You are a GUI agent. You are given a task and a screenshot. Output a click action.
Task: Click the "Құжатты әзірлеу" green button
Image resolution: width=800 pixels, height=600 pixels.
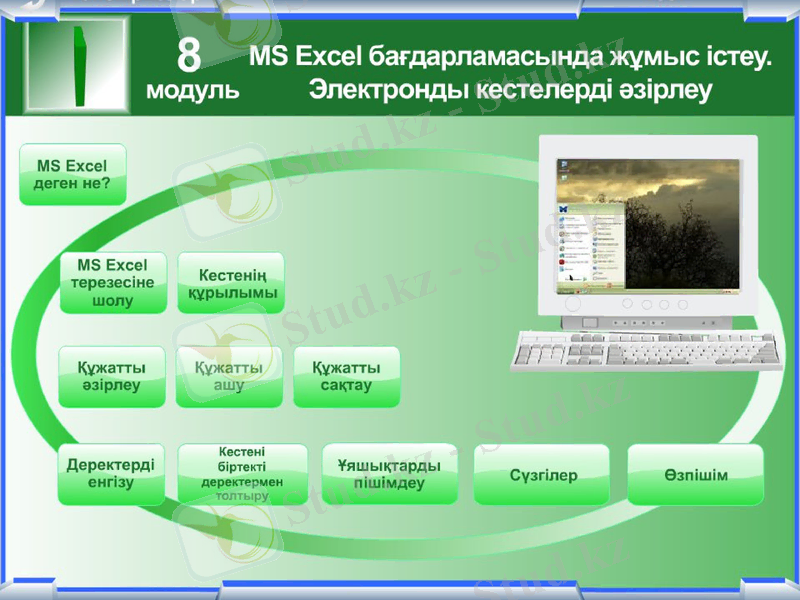pyautogui.click(x=112, y=377)
